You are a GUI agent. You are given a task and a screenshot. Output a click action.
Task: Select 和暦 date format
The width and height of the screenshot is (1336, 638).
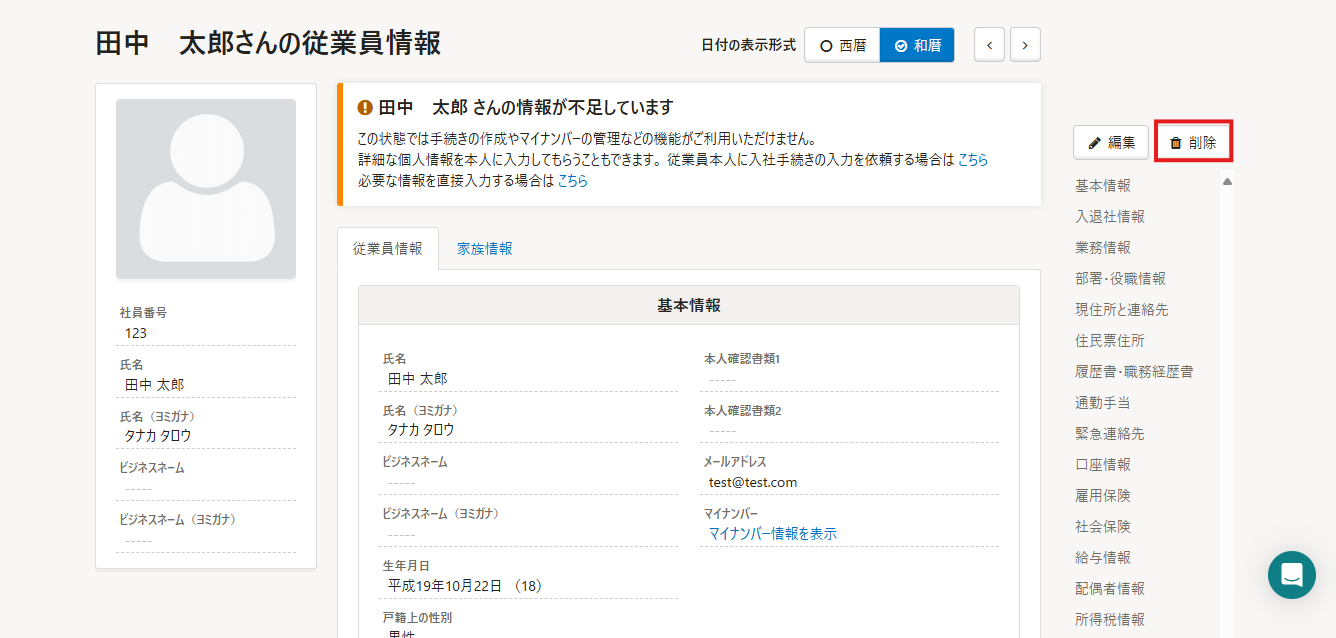(917, 45)
